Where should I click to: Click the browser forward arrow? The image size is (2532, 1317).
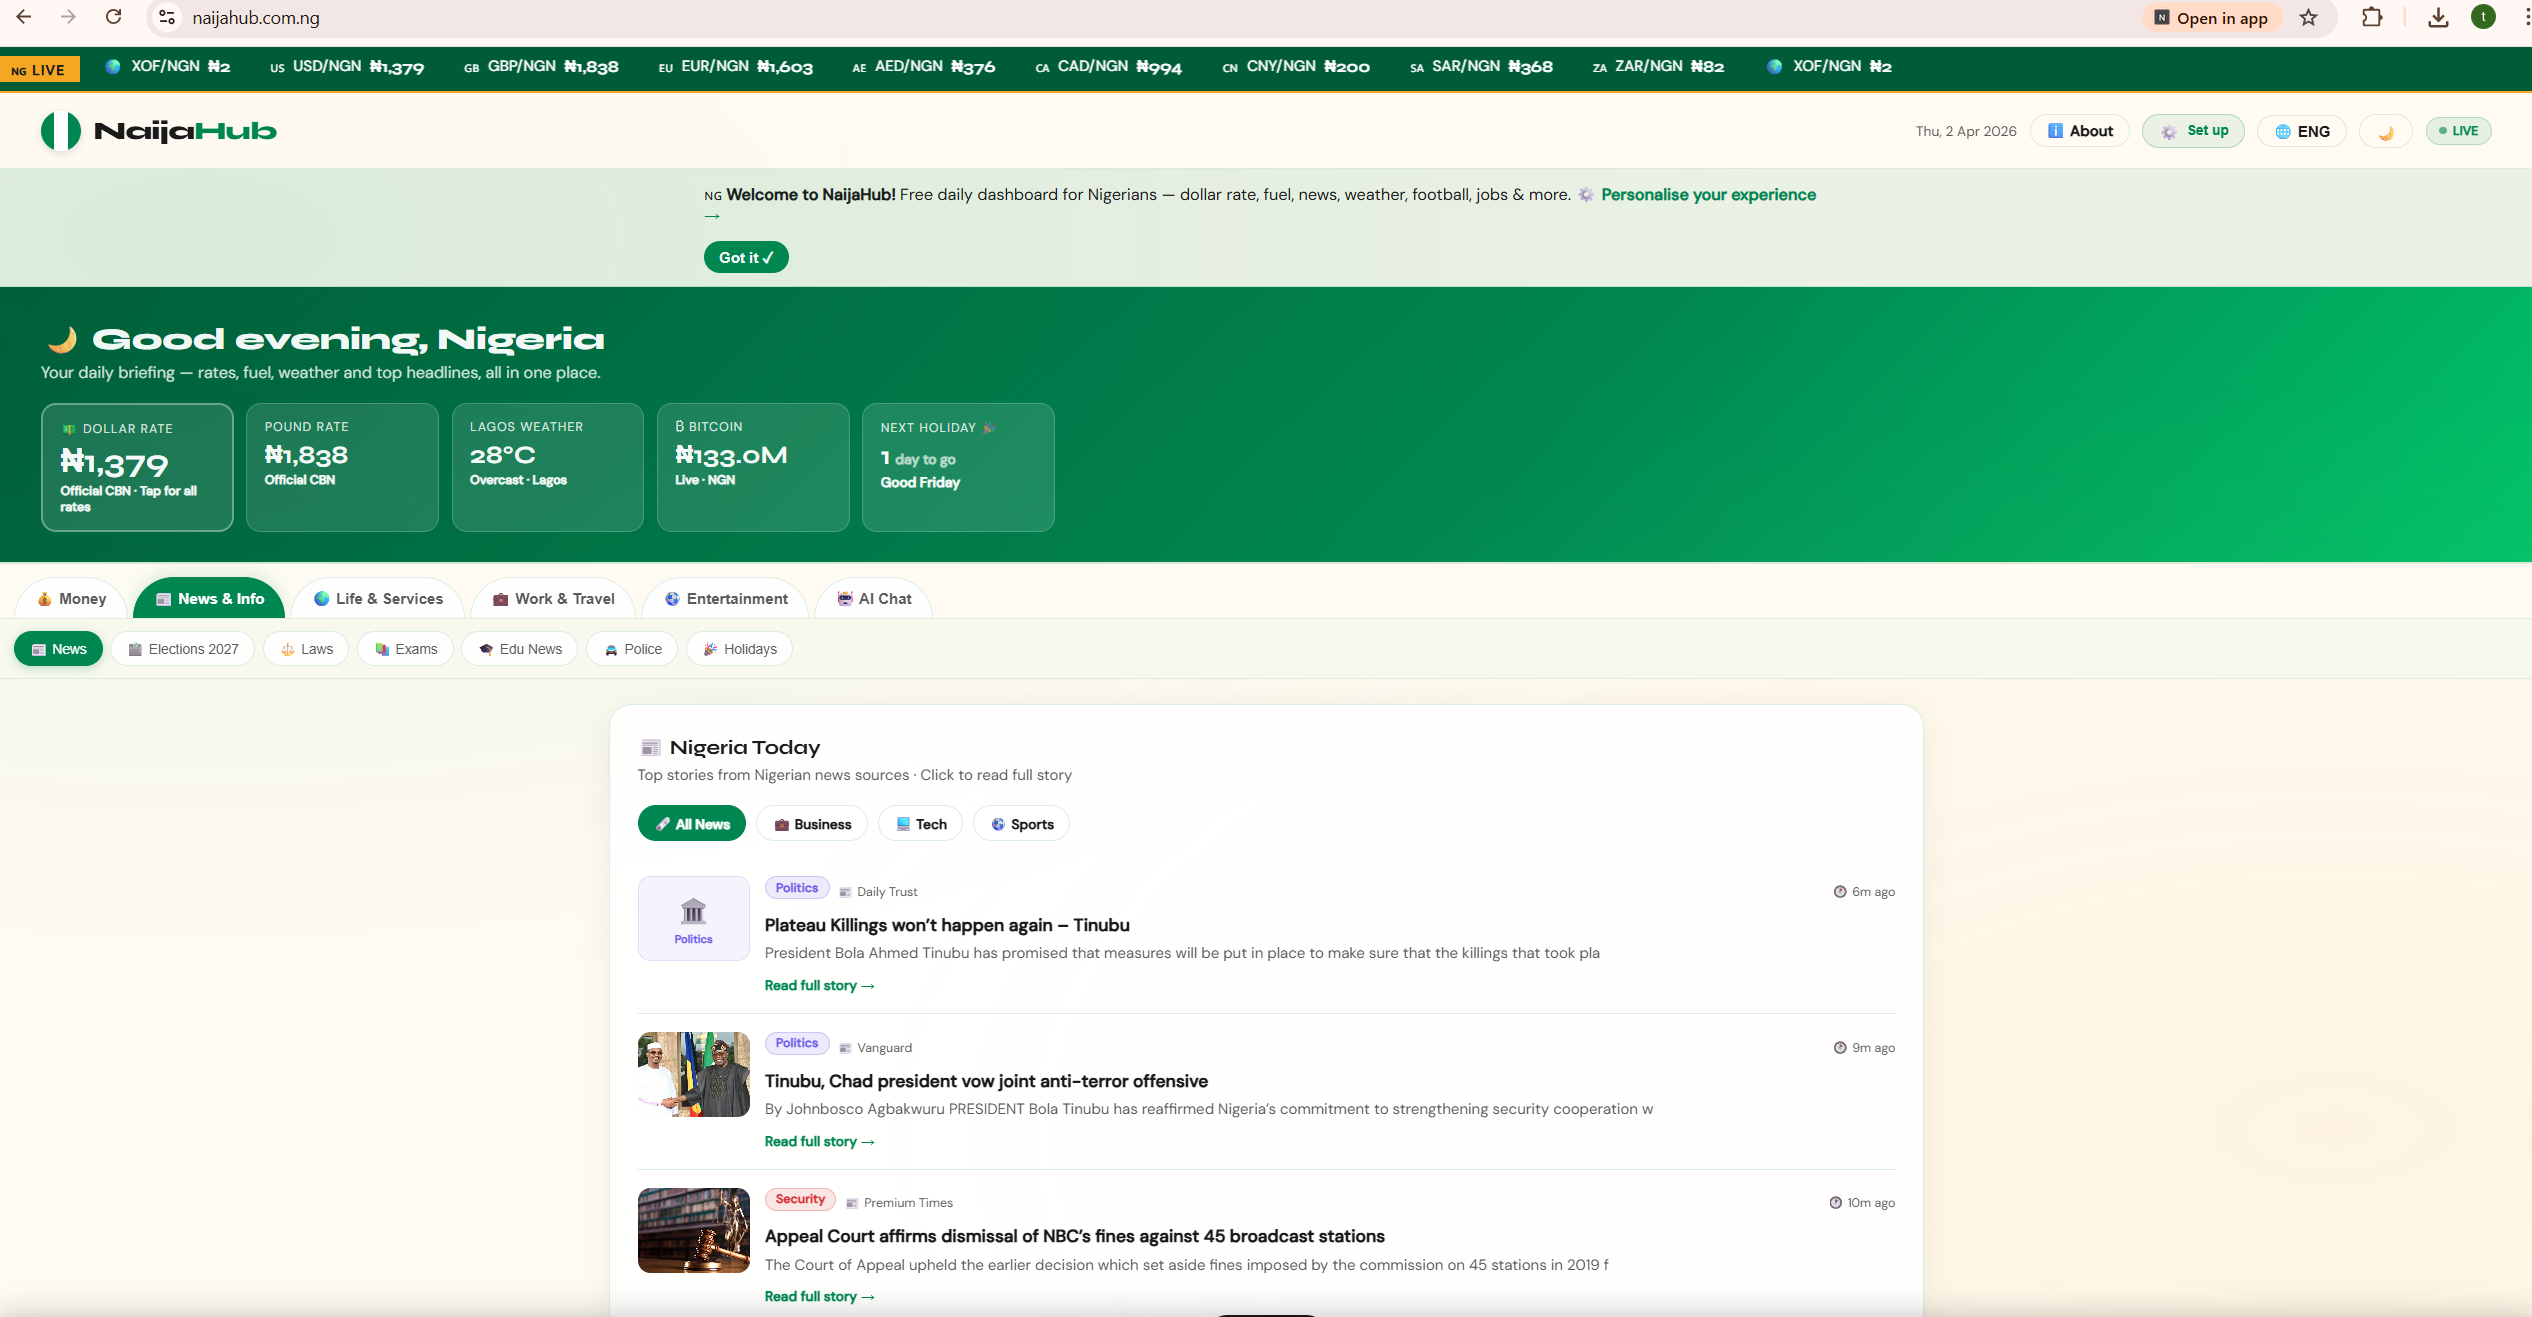68,17
